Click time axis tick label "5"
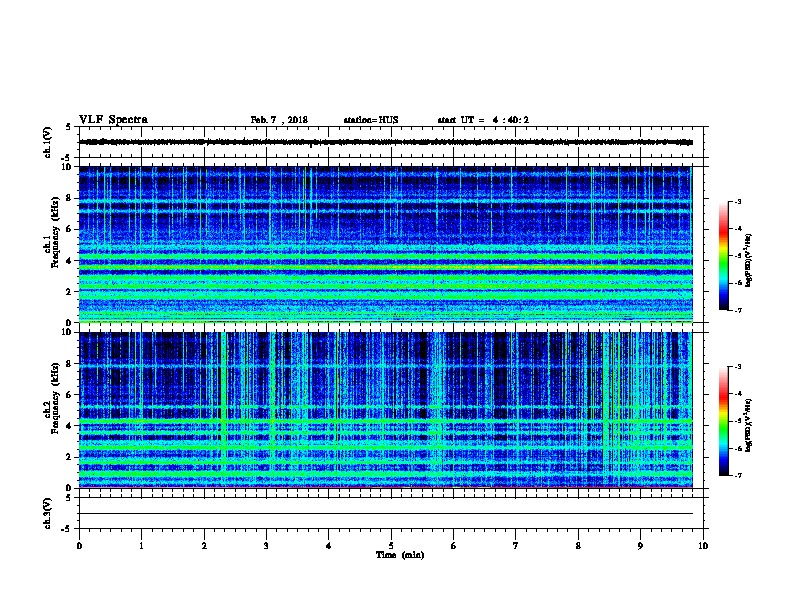 [391, 546]
